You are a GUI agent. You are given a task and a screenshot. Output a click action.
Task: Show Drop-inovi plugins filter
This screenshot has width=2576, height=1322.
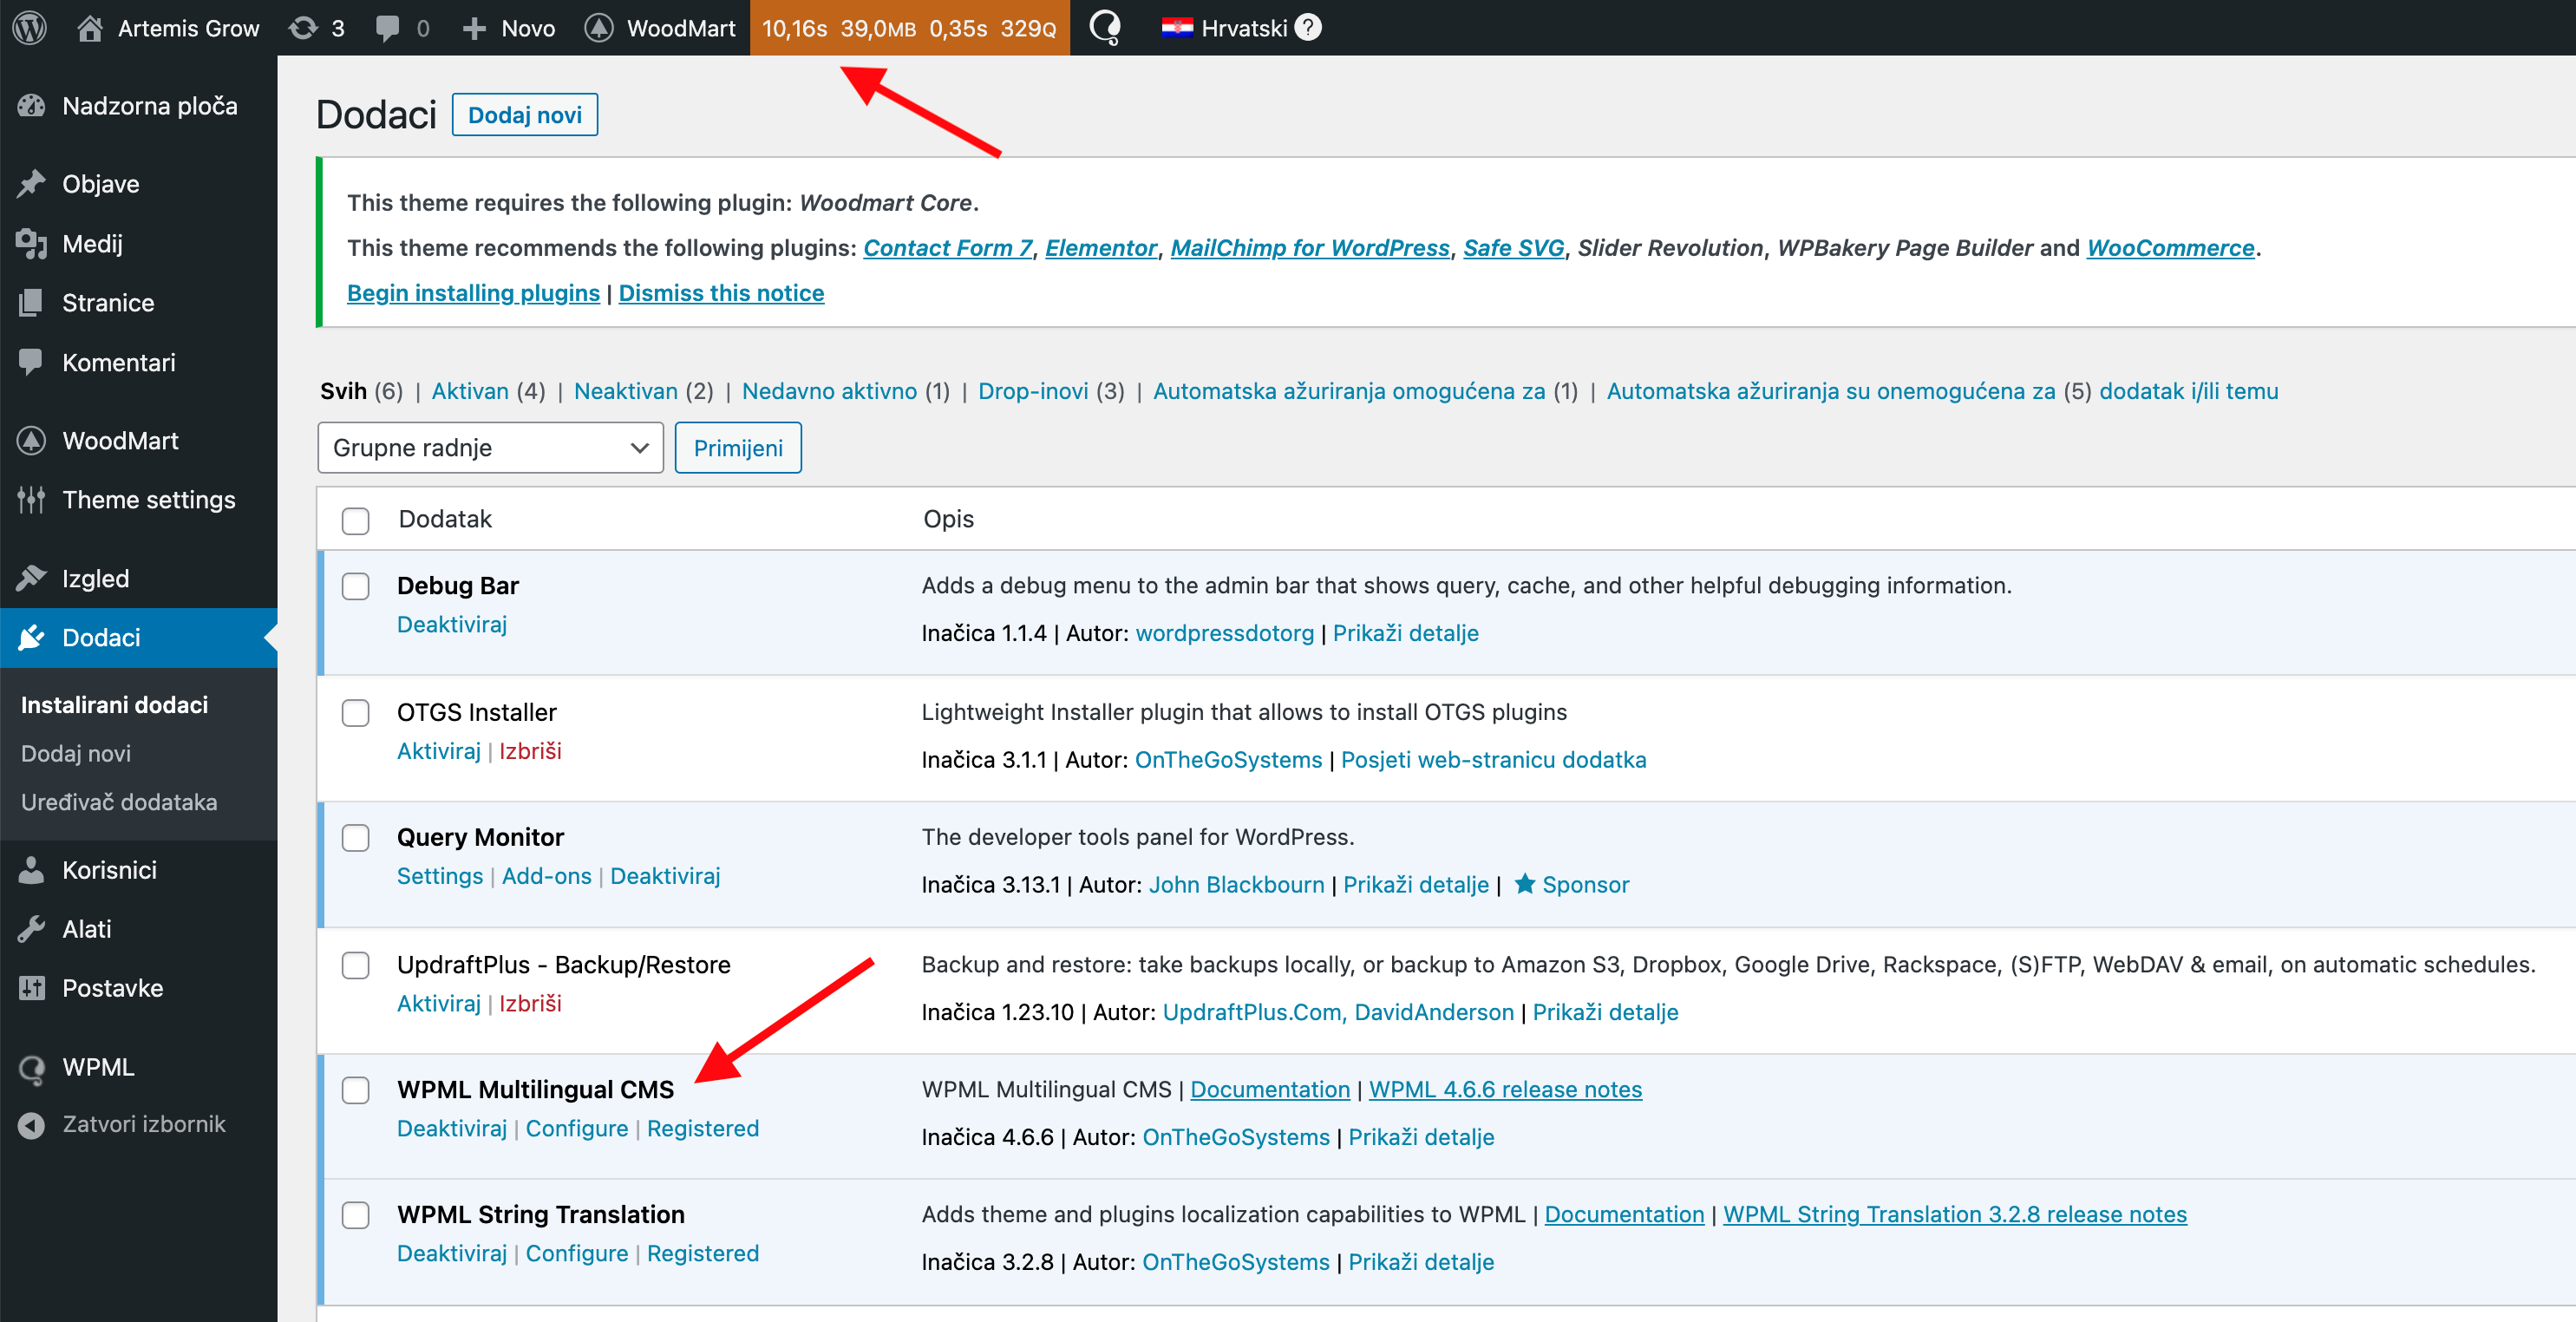[x=1033, y=391]
